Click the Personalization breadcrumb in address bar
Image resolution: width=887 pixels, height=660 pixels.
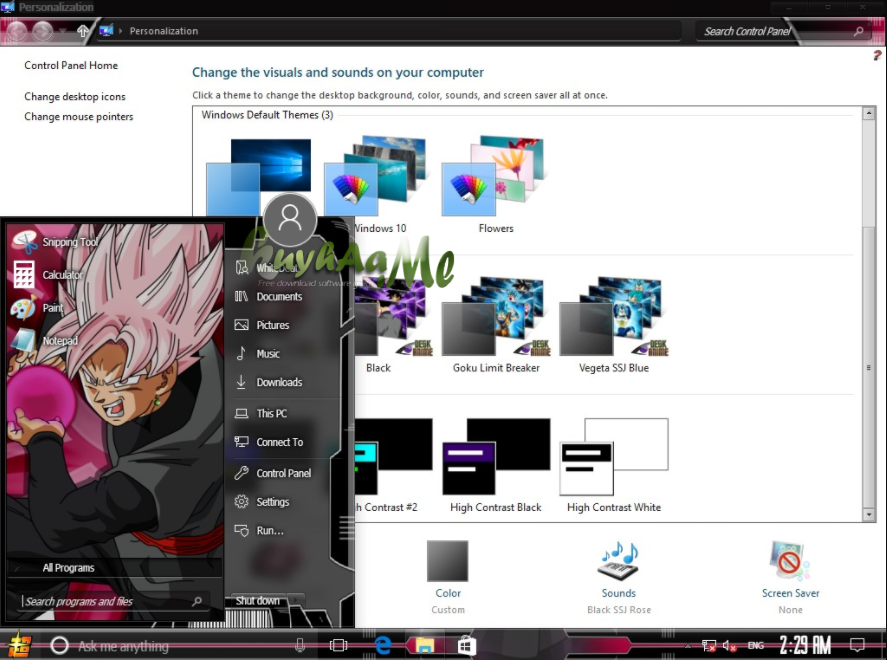point(164,31)
